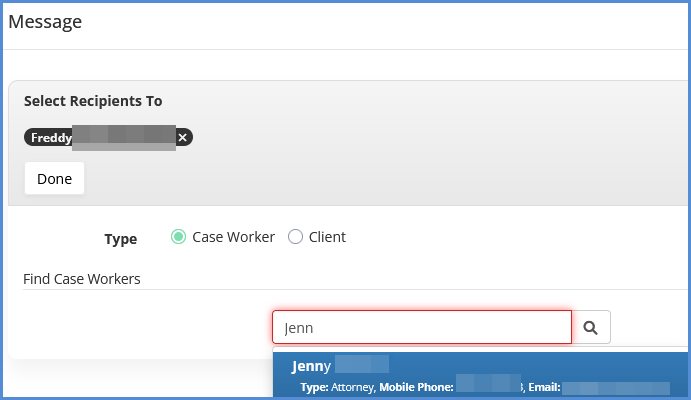Click the blurred surname on Freddy's tag
691x400 pixels.
124,138
